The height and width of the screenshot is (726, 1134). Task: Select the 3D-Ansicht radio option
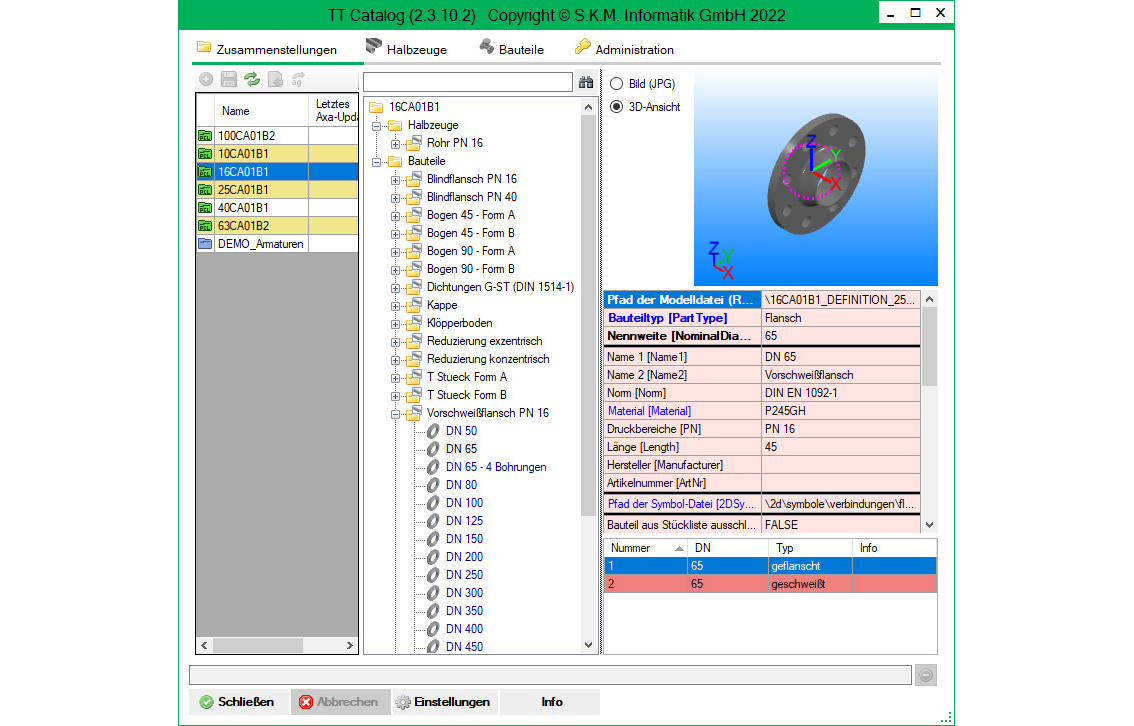(617, 107)
